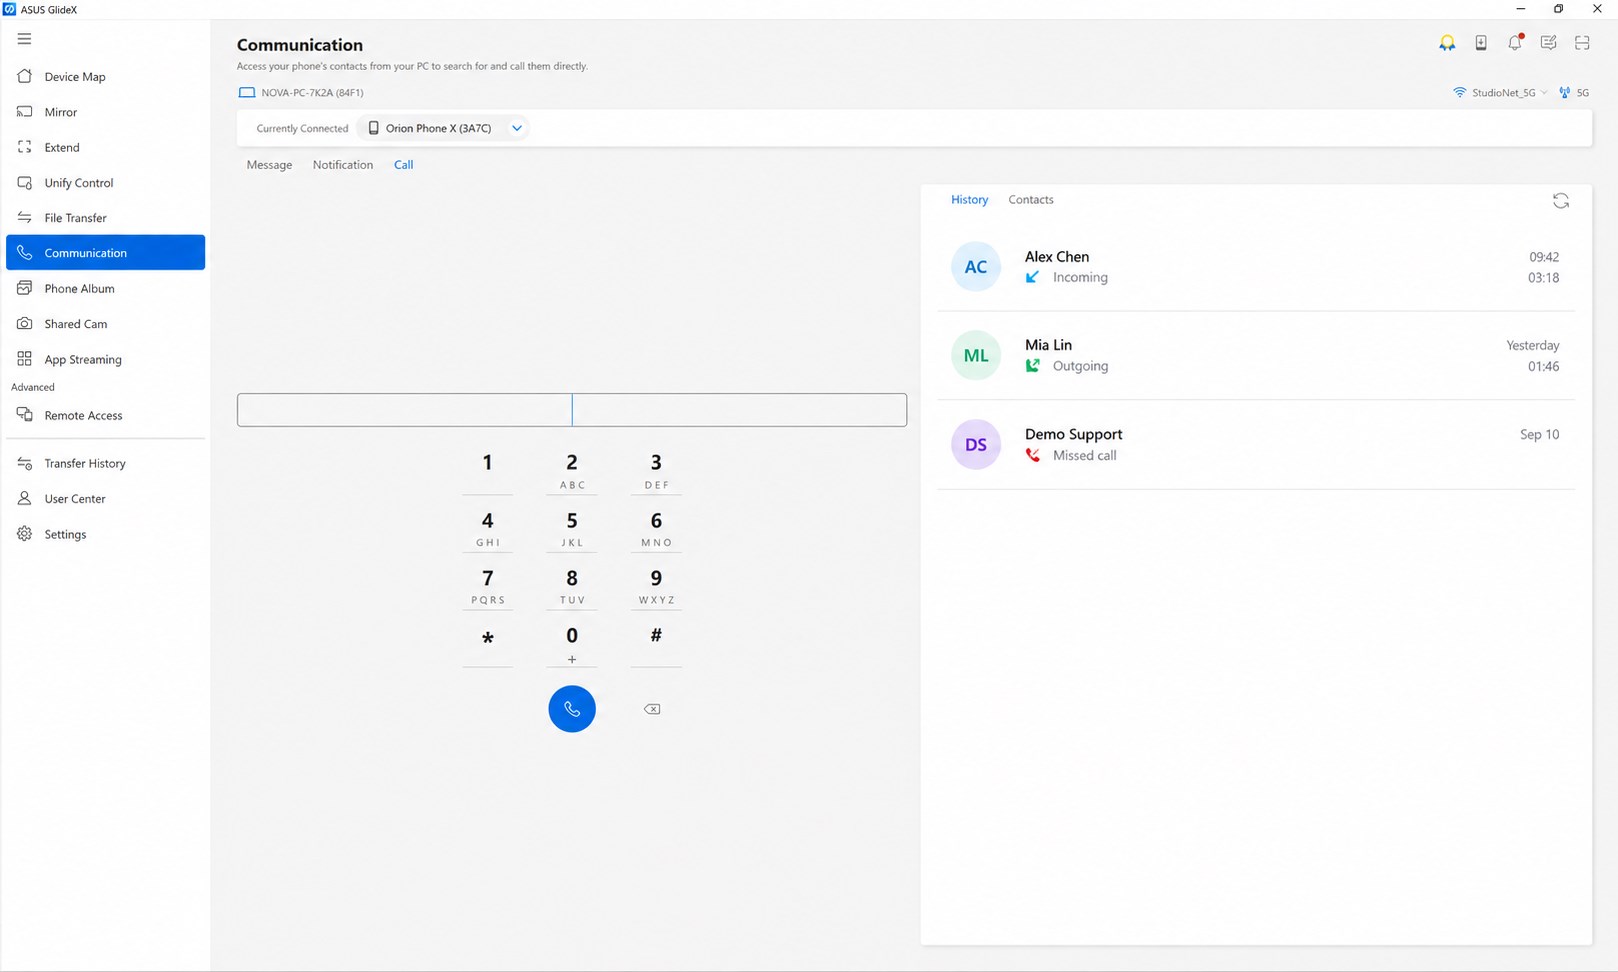This screenshot has width=1618, height=972.
Task: Open the hamburger navigation menu
Action: (x=24, y=39)
